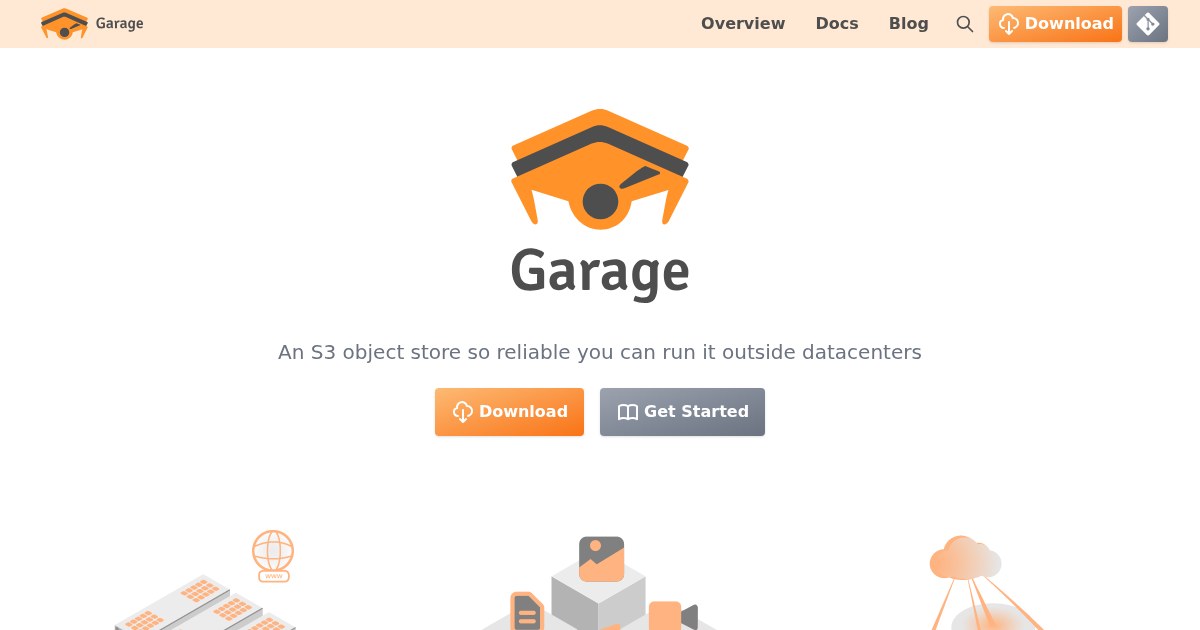Click the Garage text in the navbar
Screen dimensions: 1200x630
coord(120,24)
